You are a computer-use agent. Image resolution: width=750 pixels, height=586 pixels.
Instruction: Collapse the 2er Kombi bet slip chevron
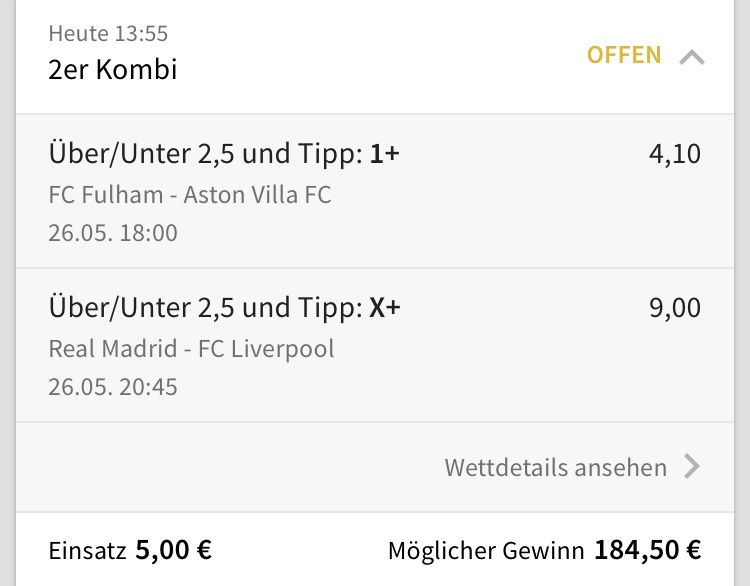tap(691, 57)
